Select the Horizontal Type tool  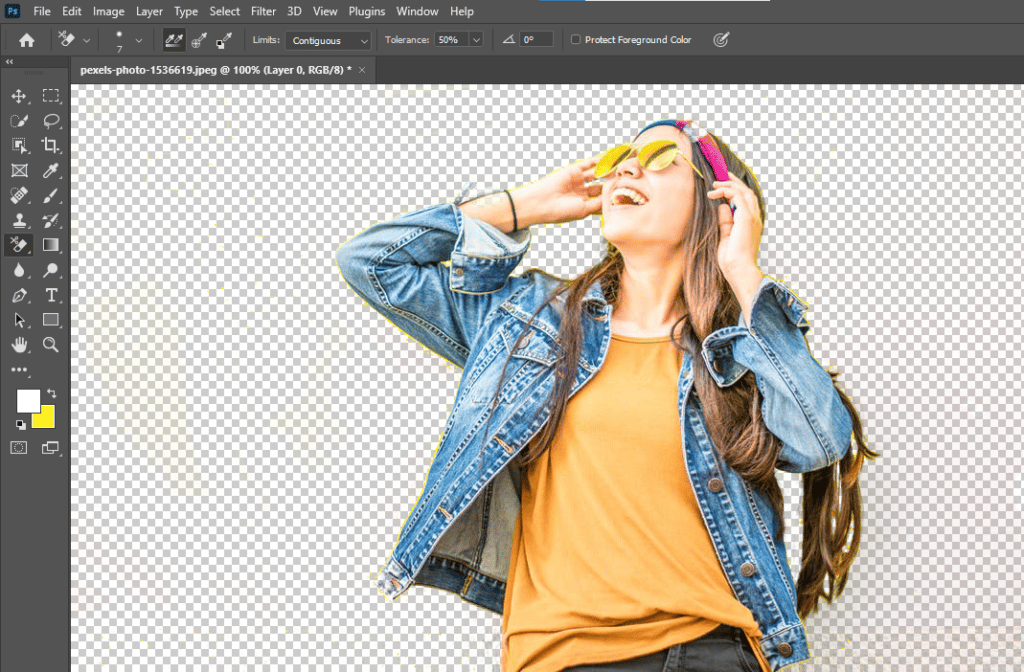click(50, 295)
